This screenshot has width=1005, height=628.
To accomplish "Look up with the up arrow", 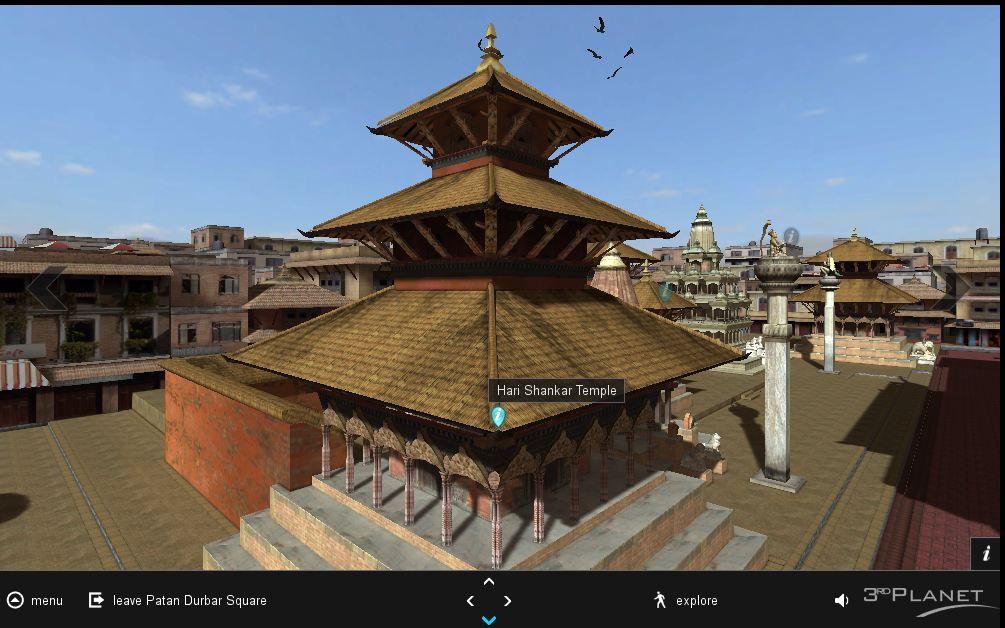I will coord(489,582).
